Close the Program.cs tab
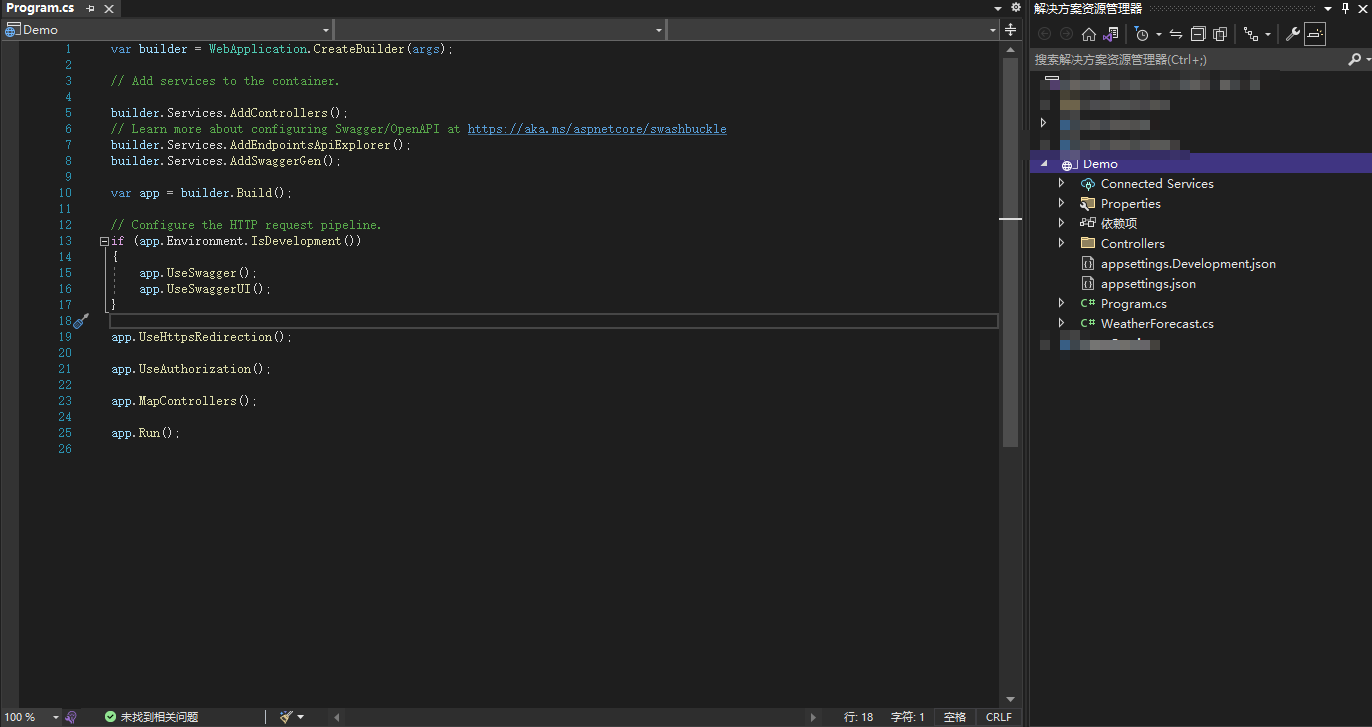Screen dimensions: 1372x727 (109, 8)
